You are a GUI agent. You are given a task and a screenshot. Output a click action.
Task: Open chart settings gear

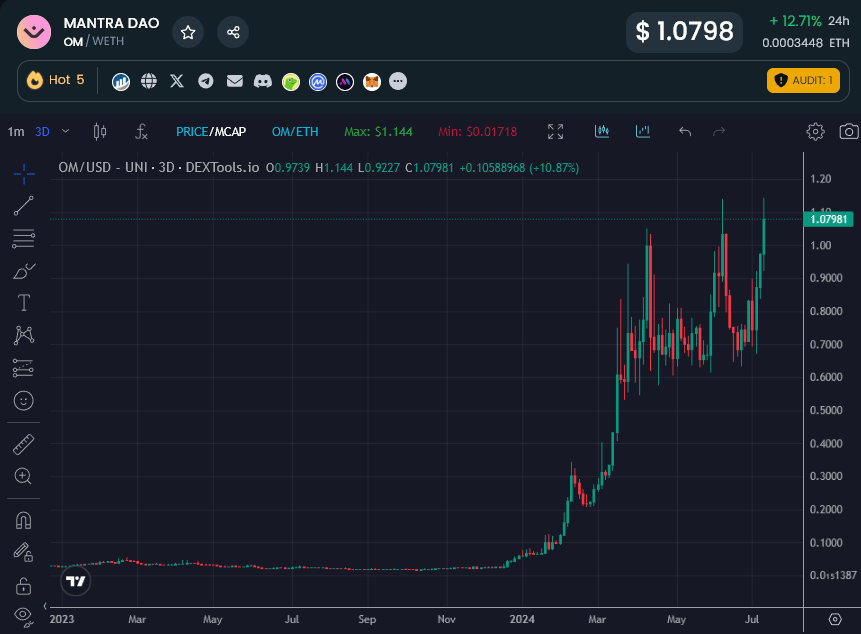815,132
